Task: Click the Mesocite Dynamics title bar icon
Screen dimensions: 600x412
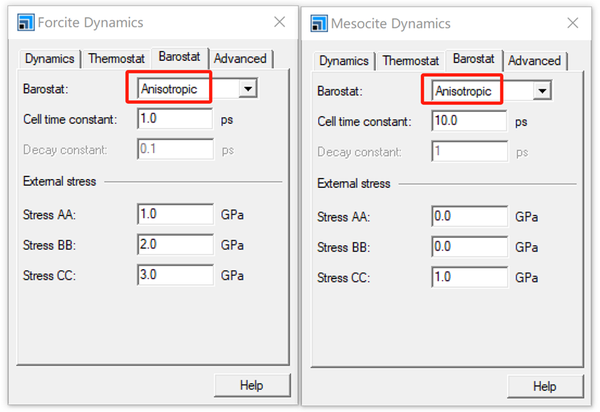Action: (x=319, y=23)
